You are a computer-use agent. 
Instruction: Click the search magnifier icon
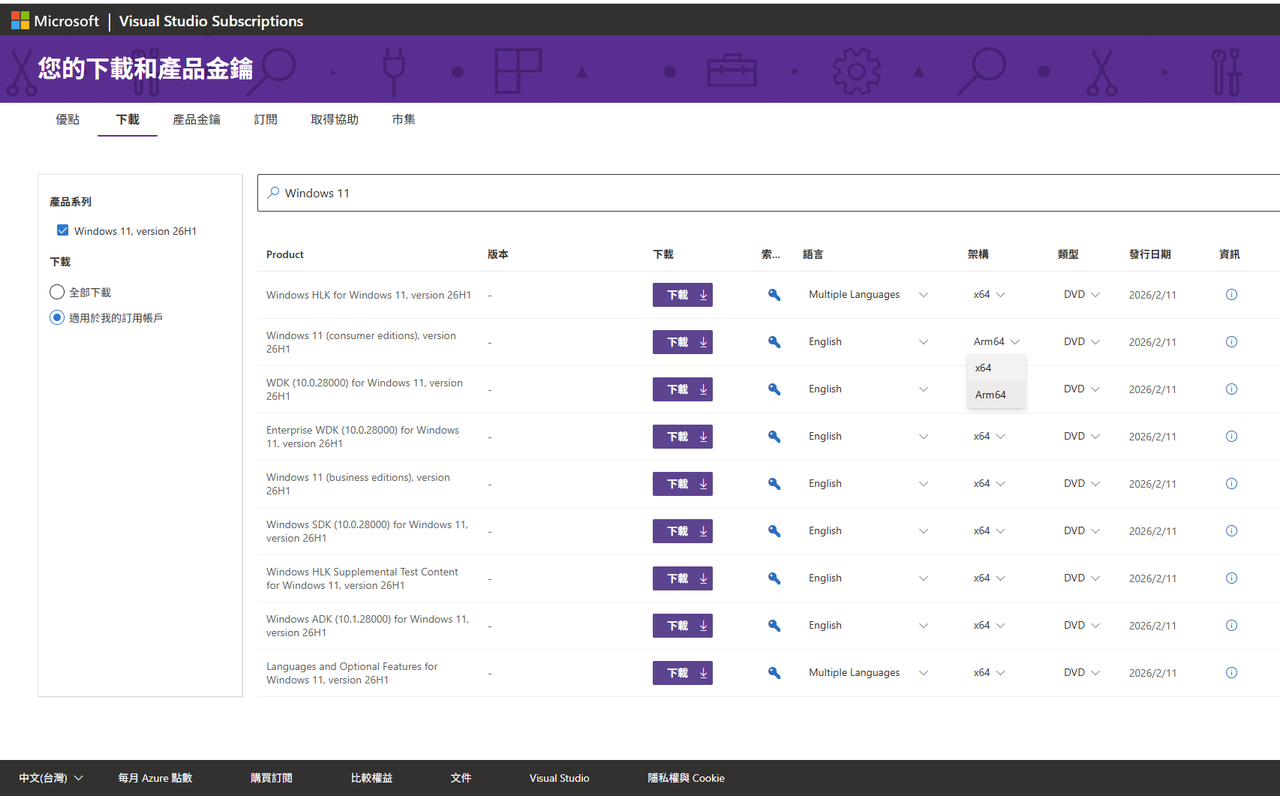click(273, 193)
